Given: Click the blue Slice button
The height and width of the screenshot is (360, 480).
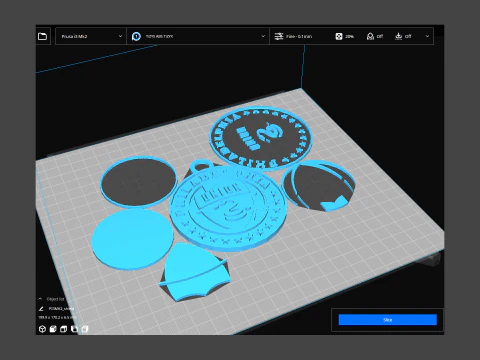Looking at the screenshot, I should [x=387, y=320].
